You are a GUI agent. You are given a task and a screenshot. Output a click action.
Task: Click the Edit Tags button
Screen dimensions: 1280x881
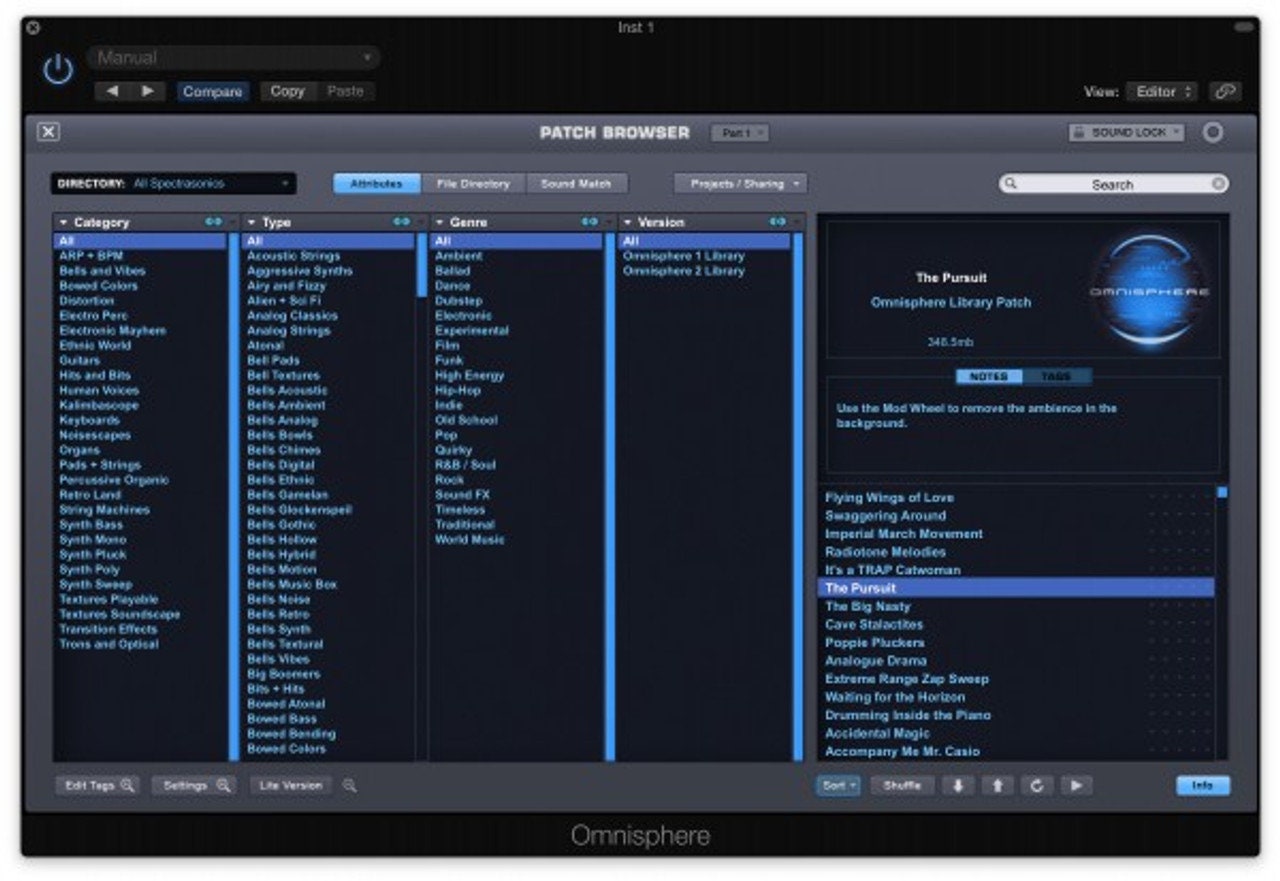[98, 786]
